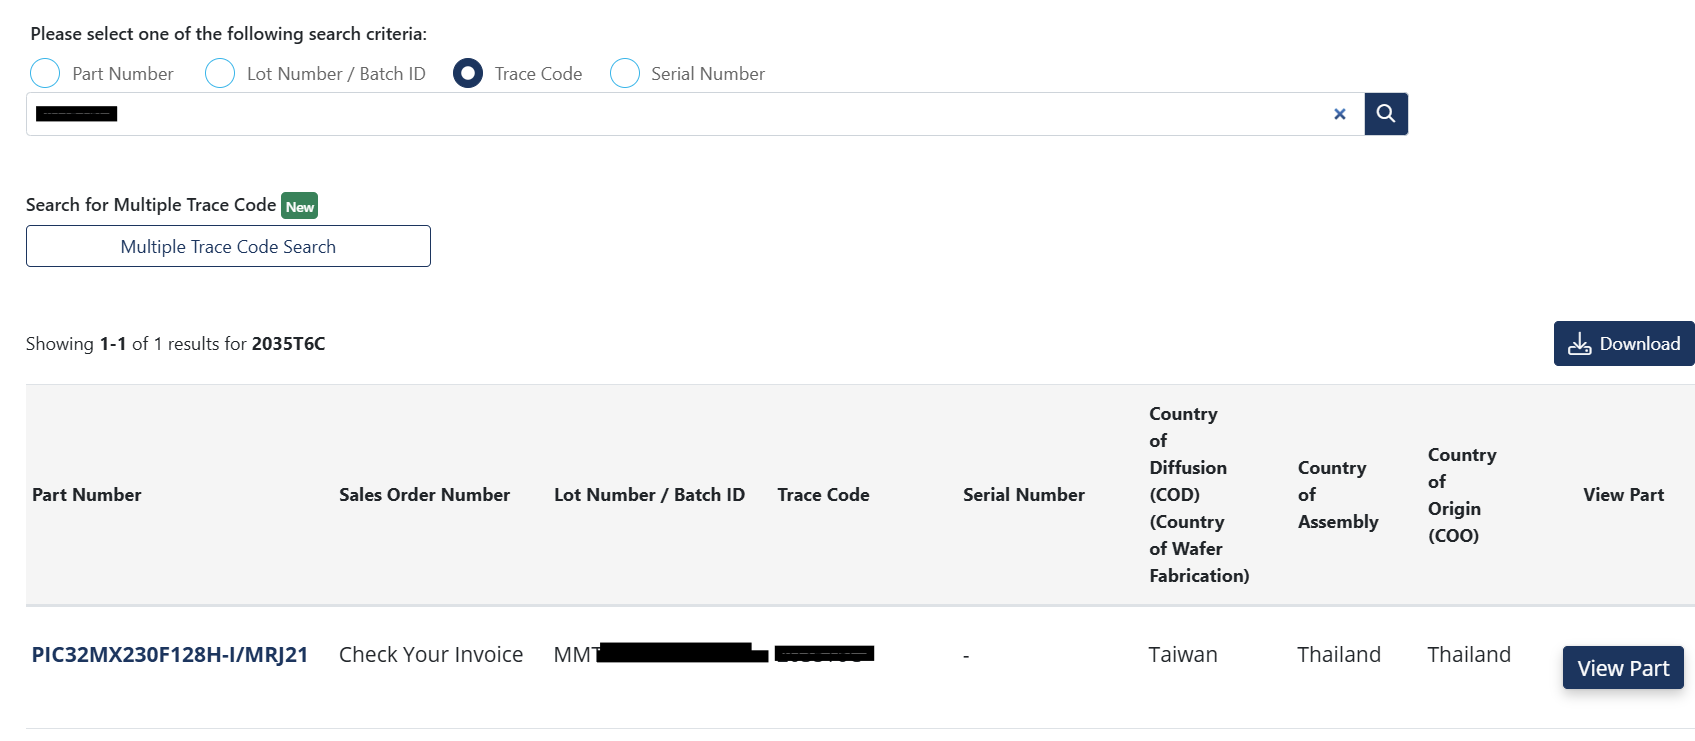
Task: Click the Serial Number column header
Action: [1023, 495]
